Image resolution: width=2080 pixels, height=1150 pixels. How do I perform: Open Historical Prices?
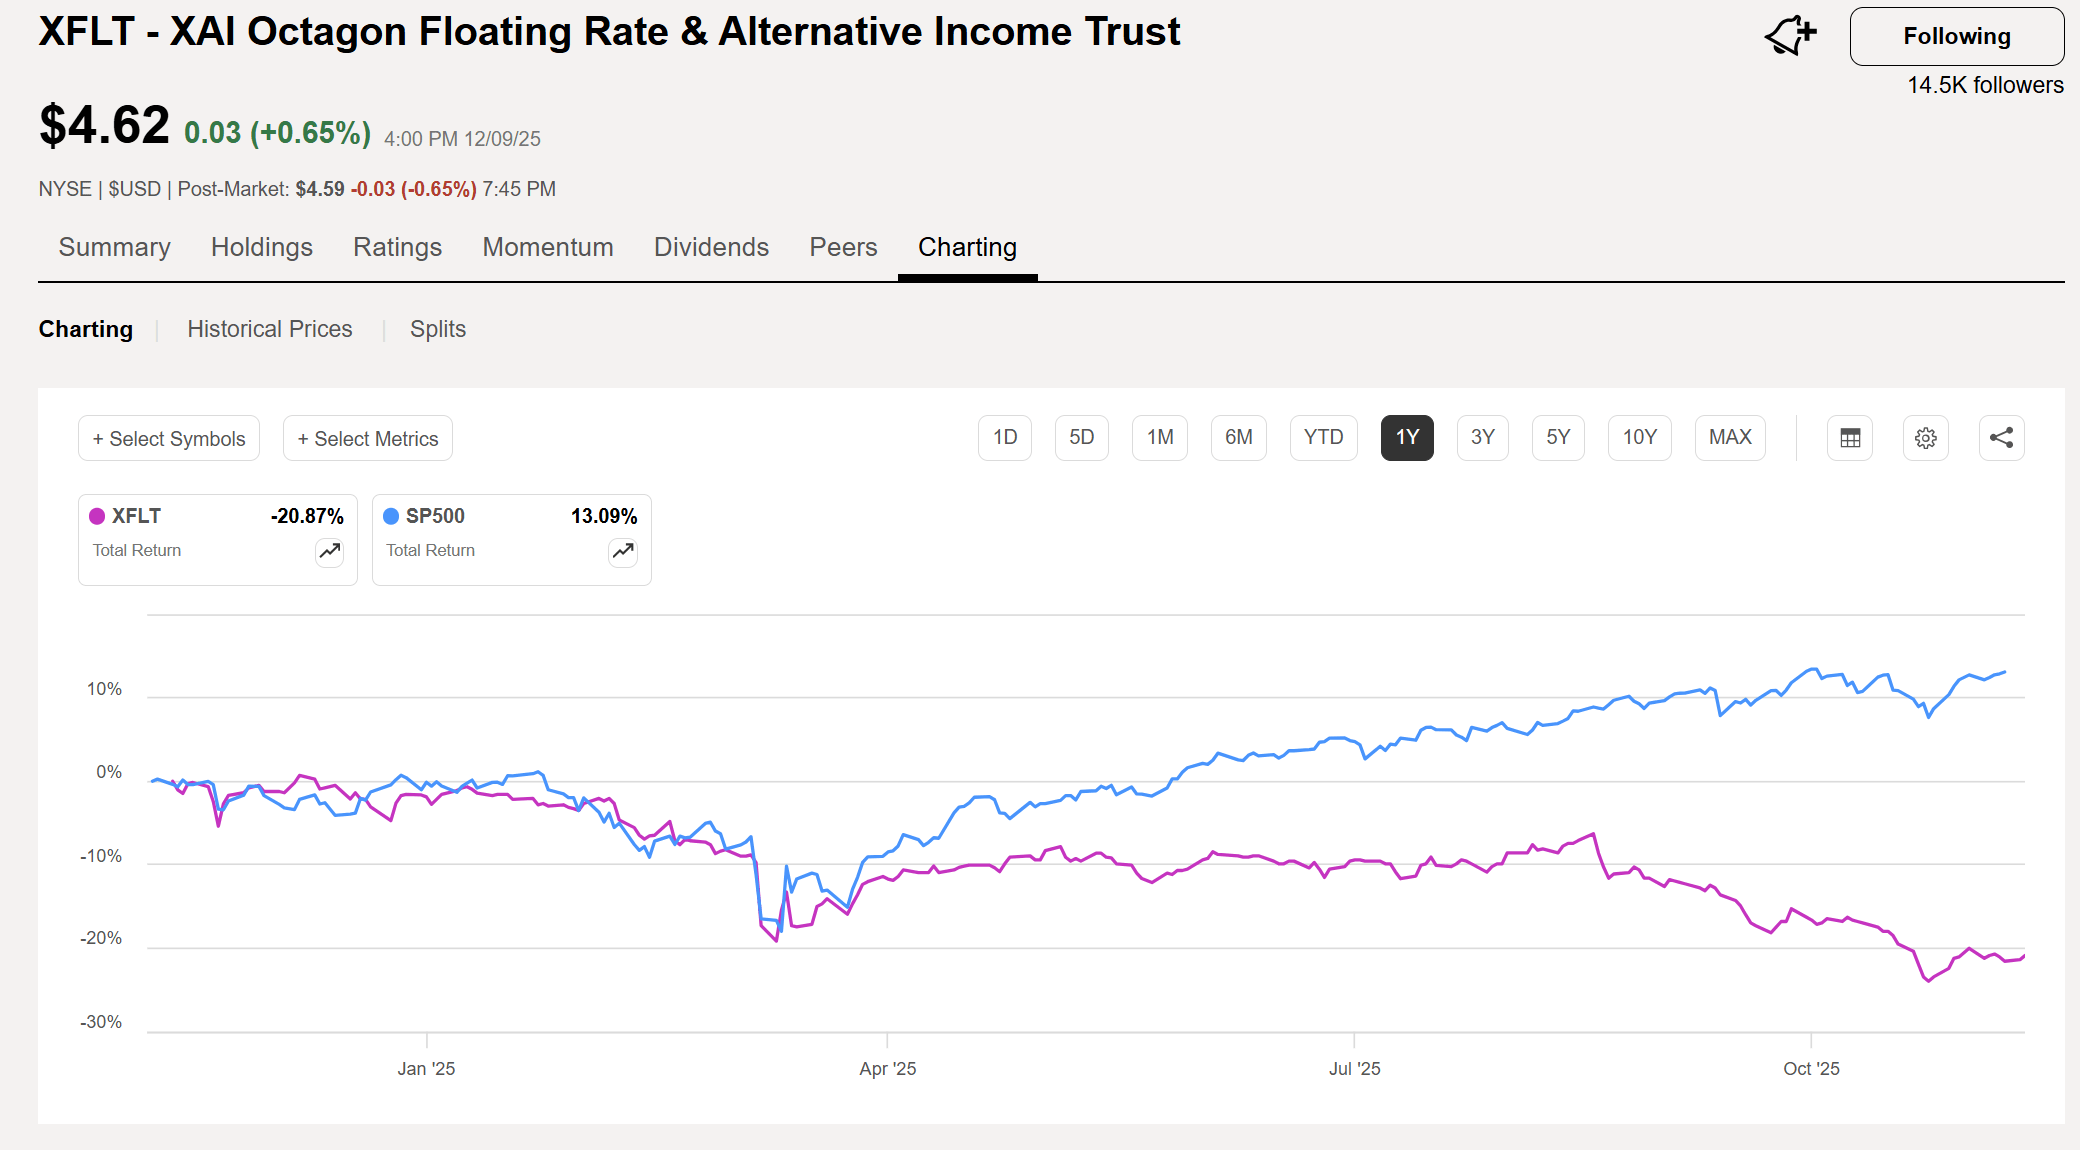pos(270,329)
